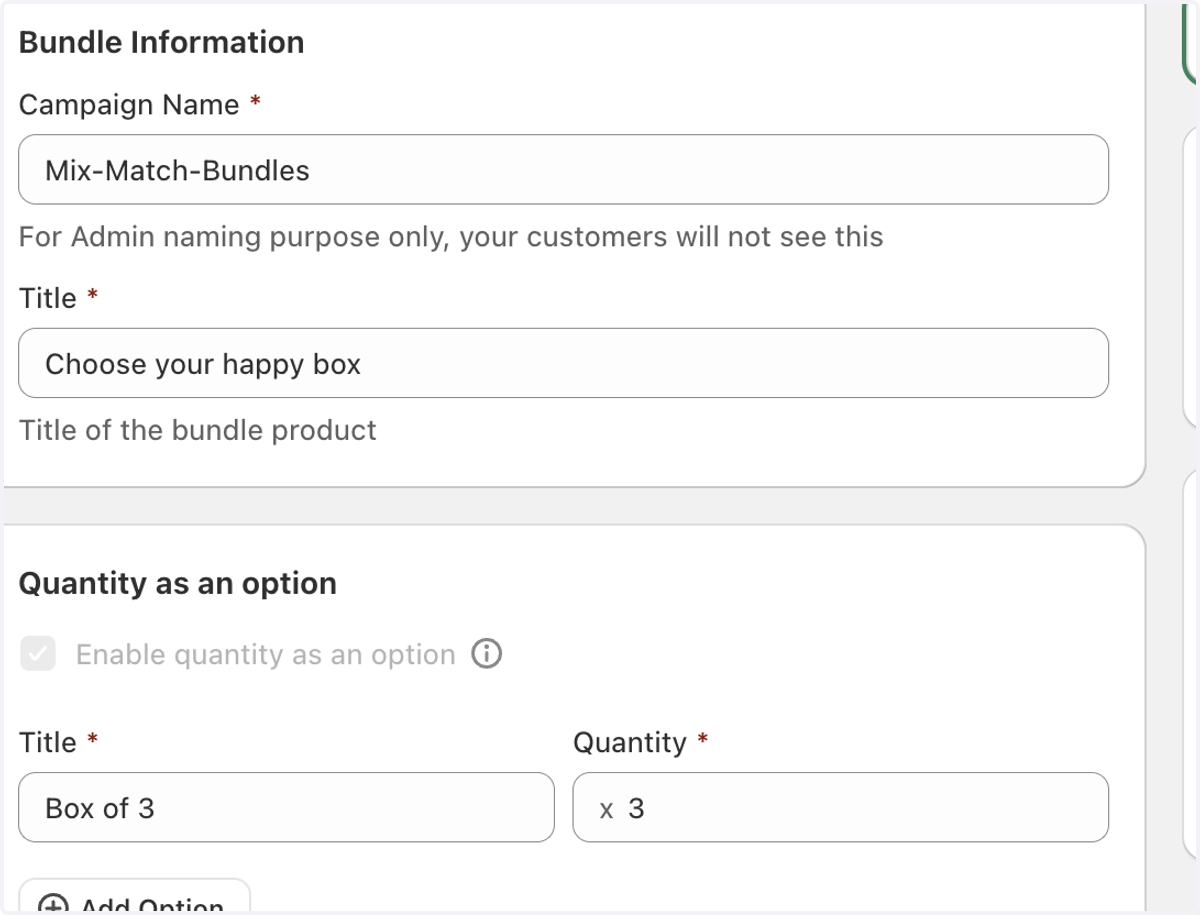This screenshot has height=915, width=1200.
Task: Click the 'Enable quantity as an option' label text
Action: click(266, 655)
